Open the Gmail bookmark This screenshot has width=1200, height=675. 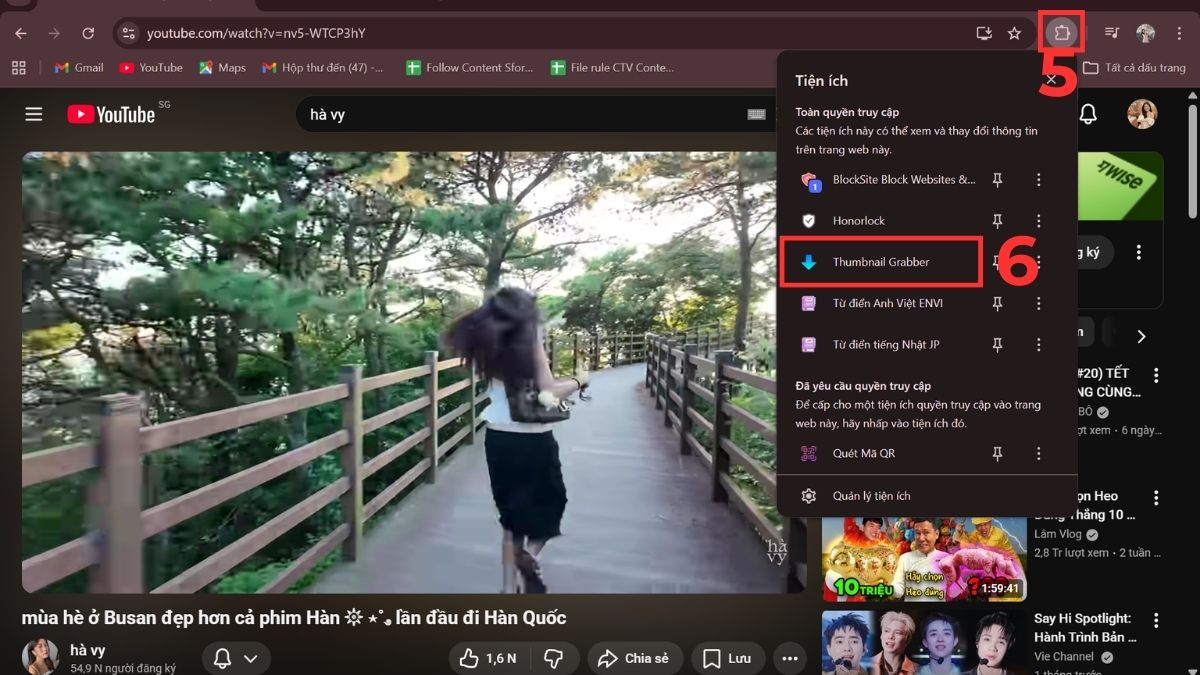[77, 67]
